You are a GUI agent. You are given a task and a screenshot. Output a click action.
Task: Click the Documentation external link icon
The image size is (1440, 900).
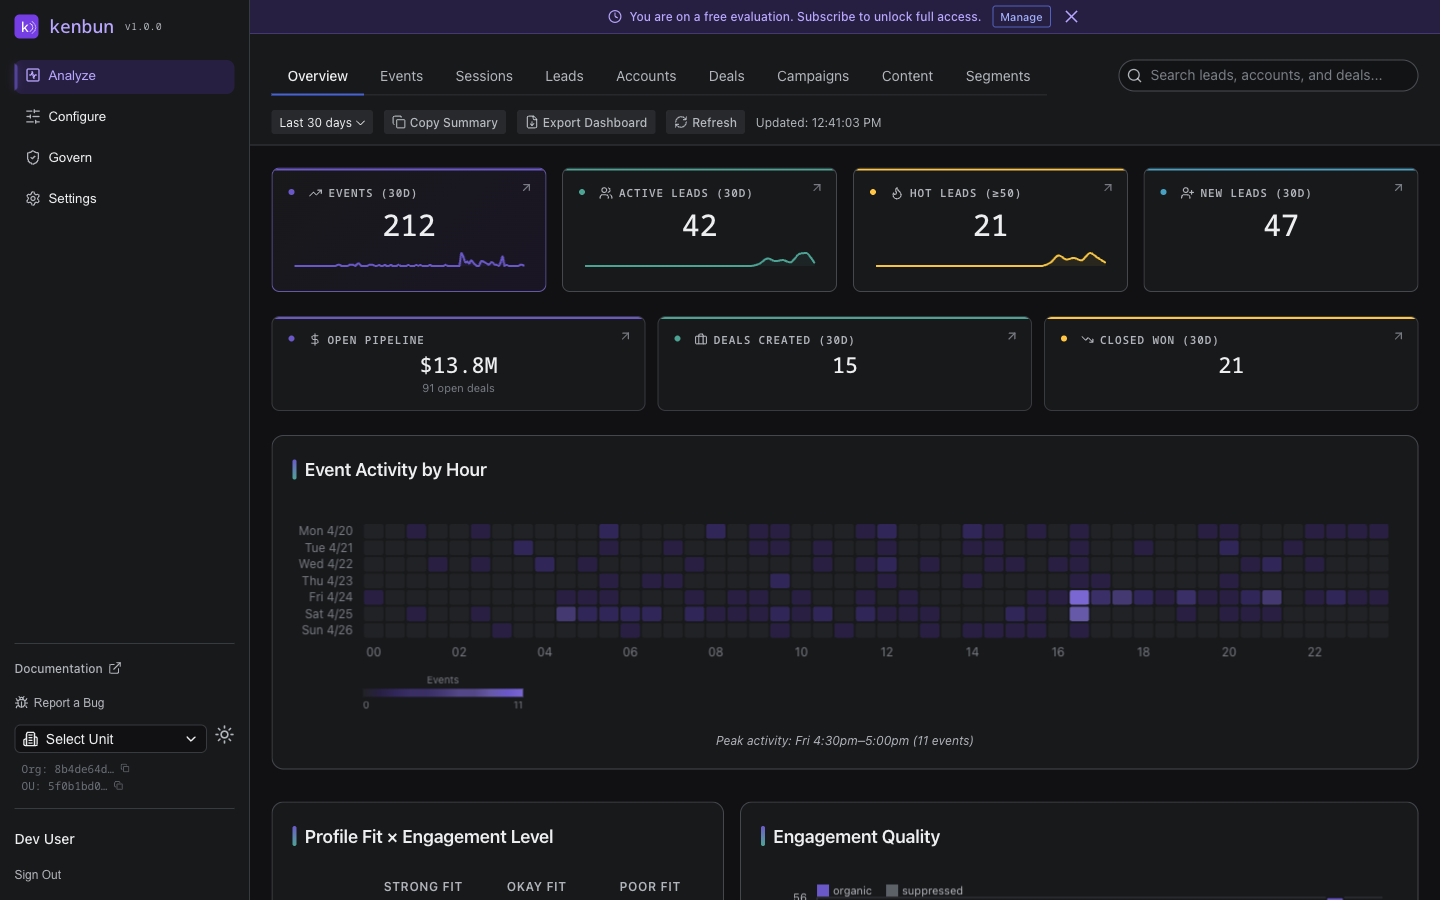(115, 668)
